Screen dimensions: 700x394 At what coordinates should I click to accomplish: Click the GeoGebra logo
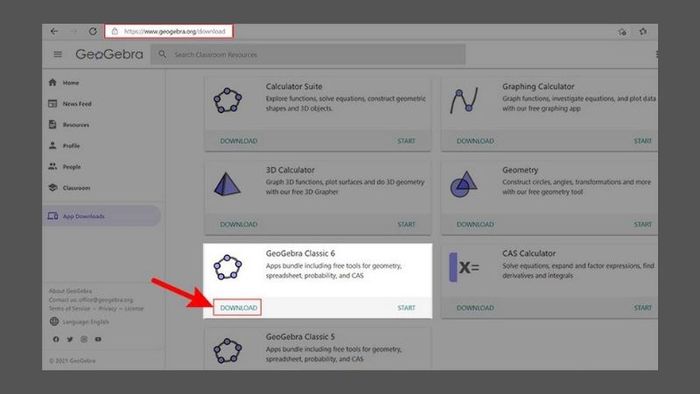coord(109,54)
